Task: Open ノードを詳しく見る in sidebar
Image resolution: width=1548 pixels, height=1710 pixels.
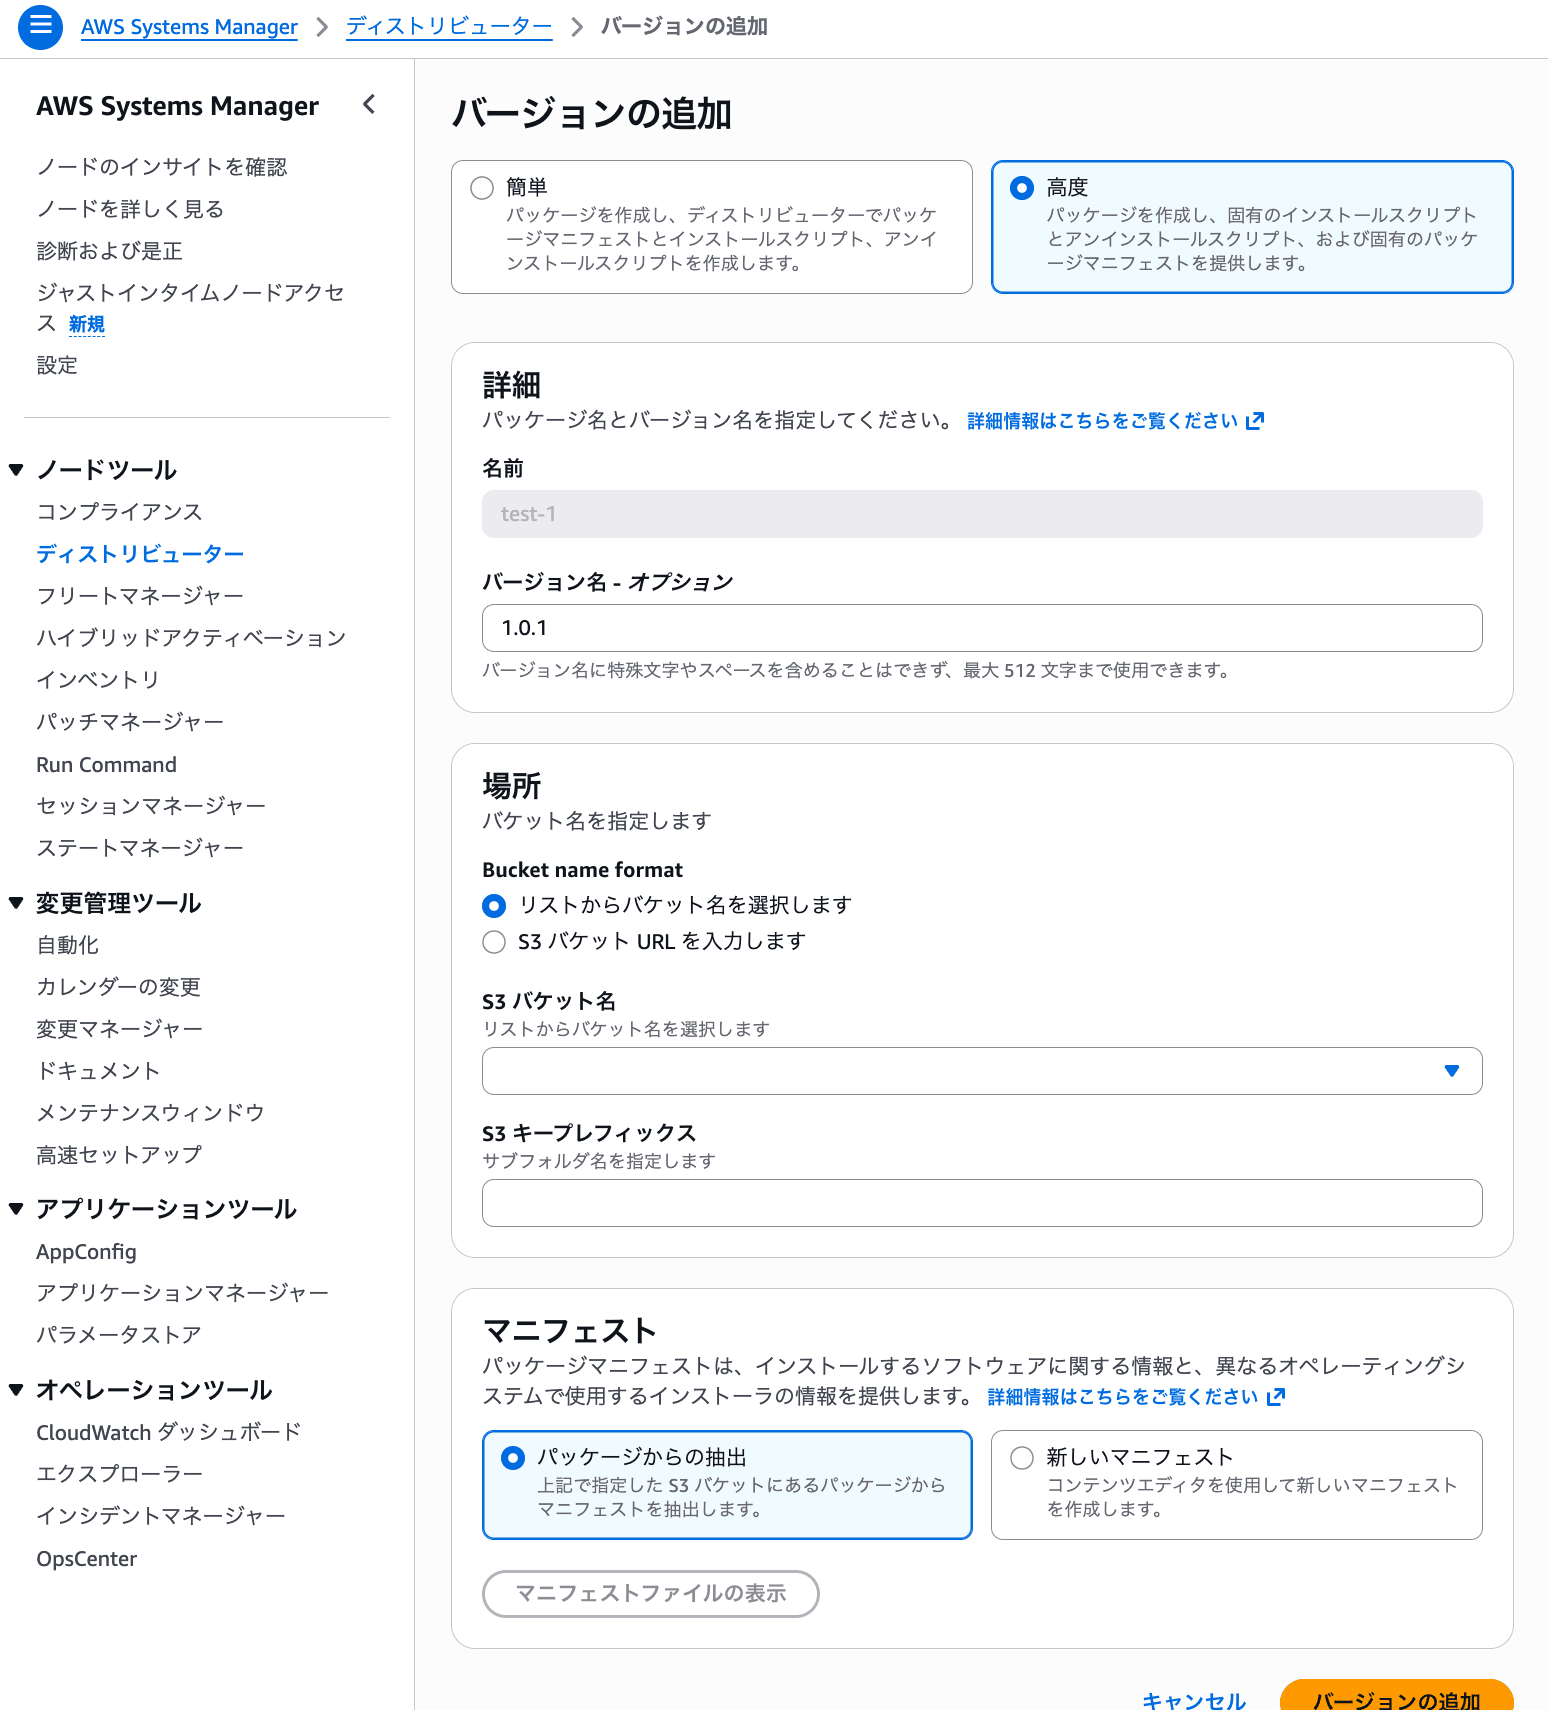Action: (x=130, y=209)
